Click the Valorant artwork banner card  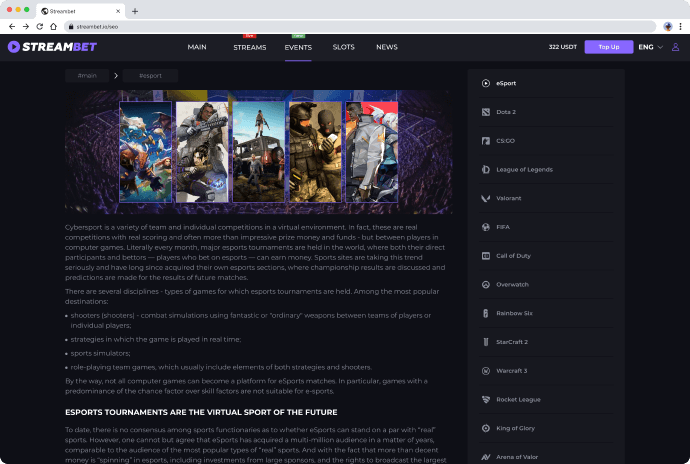point(372,152)
